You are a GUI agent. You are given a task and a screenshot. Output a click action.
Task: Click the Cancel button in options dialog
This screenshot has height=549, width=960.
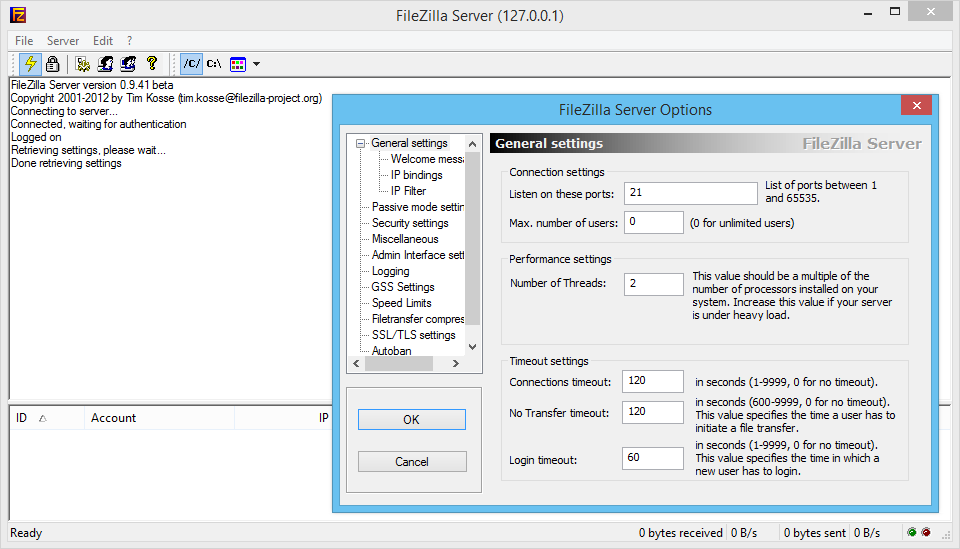(411, 461)
